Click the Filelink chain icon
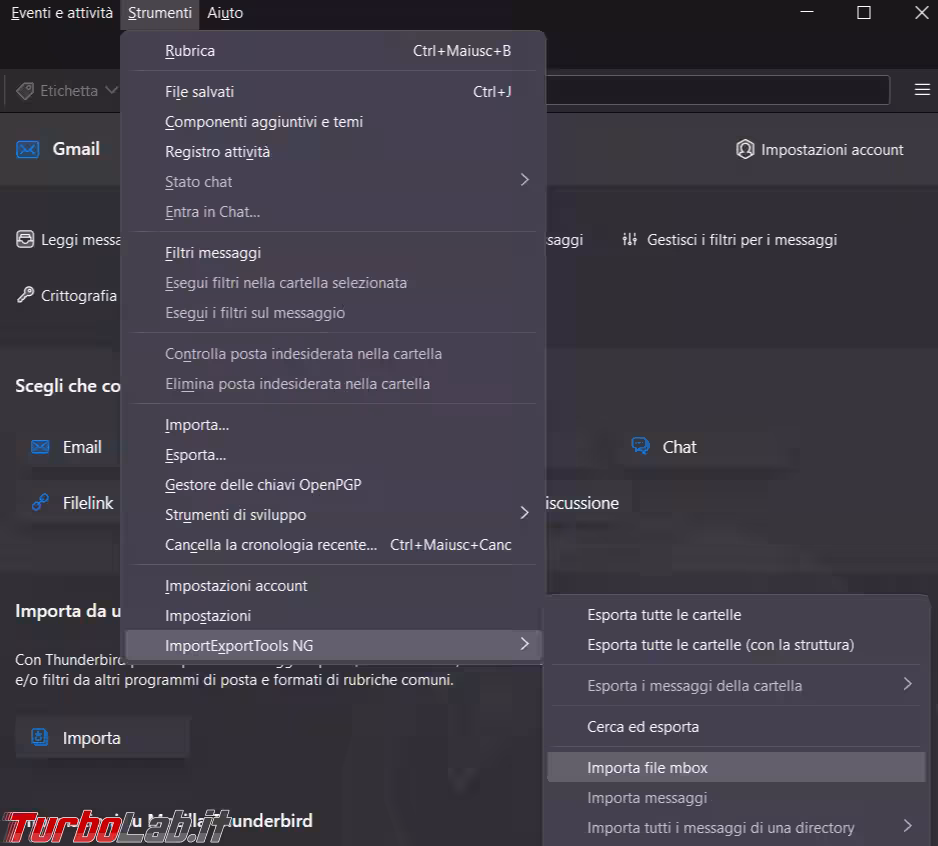 [x=40, y=503]
